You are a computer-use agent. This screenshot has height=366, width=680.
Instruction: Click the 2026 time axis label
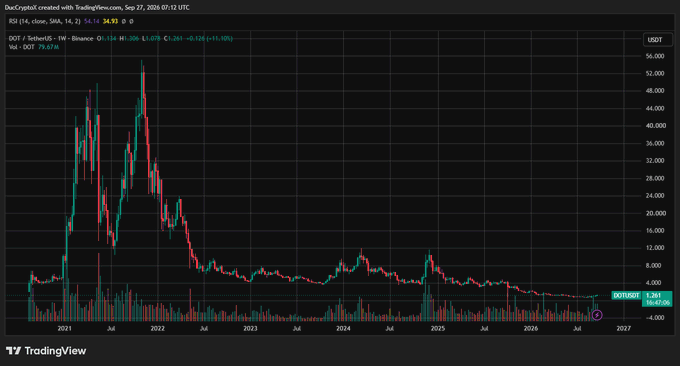click(531, 328)
